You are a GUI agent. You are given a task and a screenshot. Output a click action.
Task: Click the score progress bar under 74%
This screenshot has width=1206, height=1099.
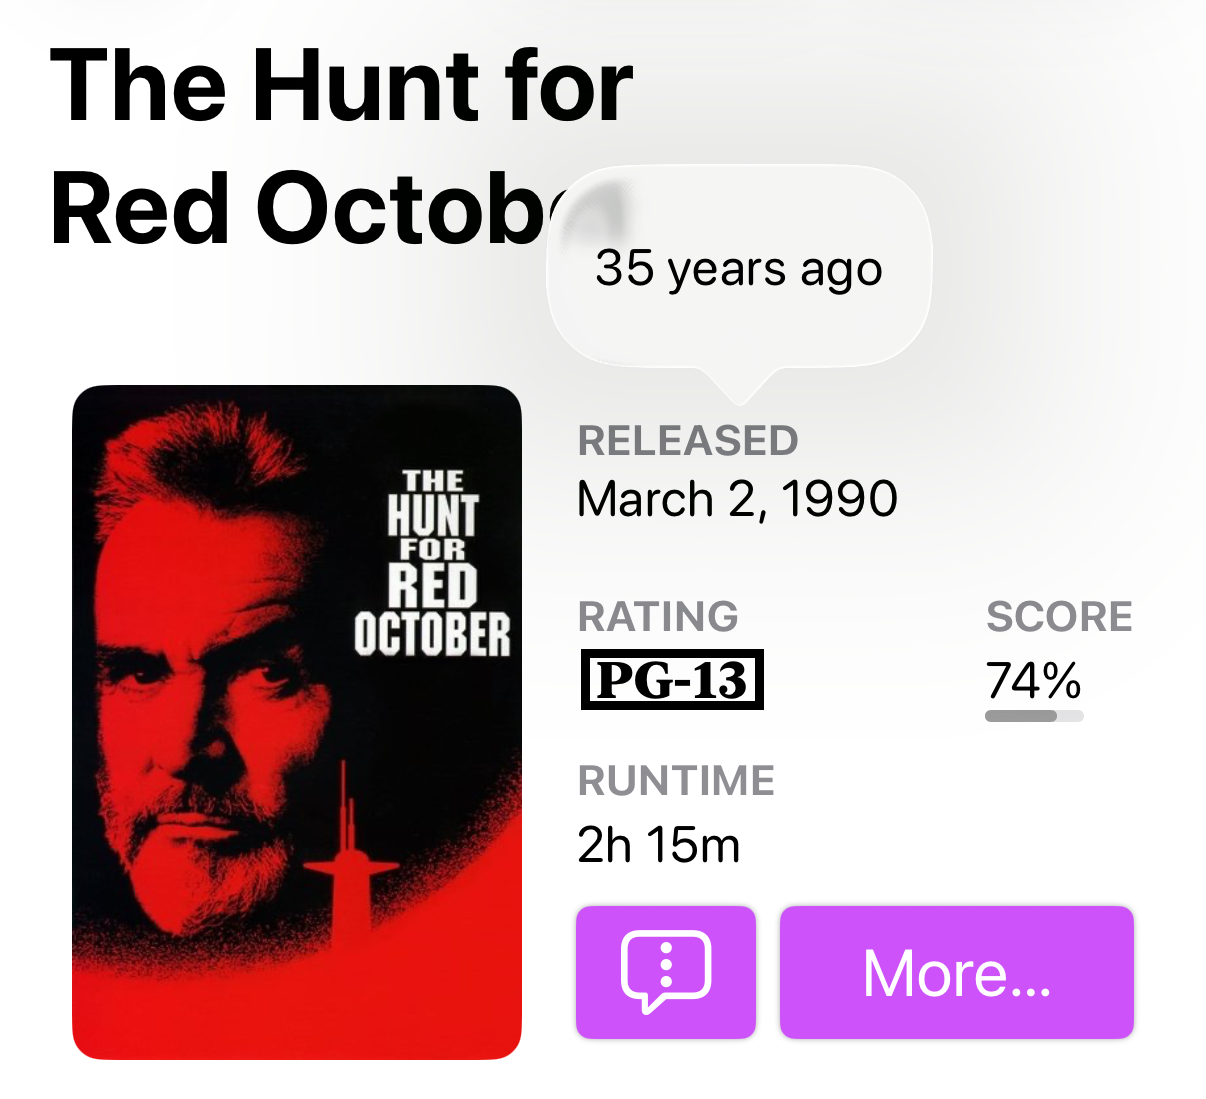point(1032,716)
